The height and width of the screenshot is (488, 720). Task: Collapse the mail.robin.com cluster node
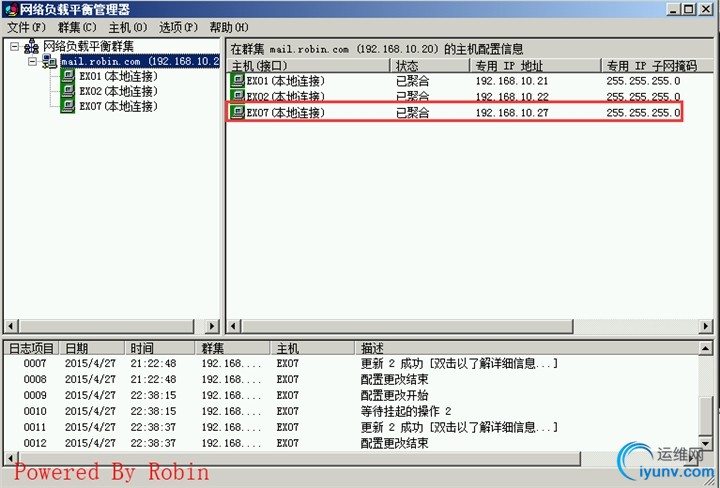32,61
